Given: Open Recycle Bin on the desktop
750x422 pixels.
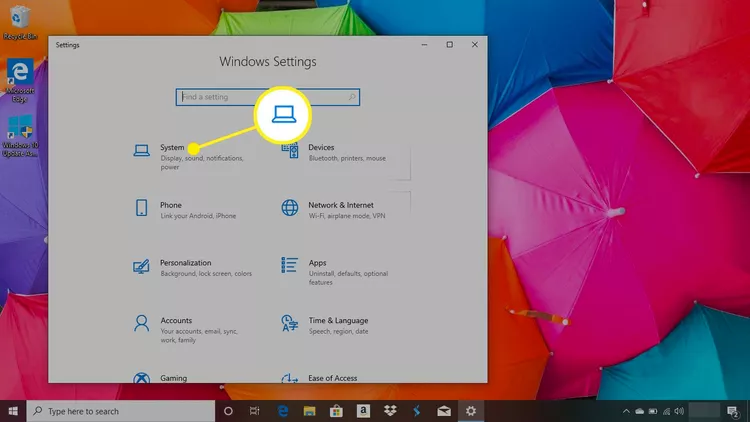Looking at the screenshot, I should pos(20,22).
